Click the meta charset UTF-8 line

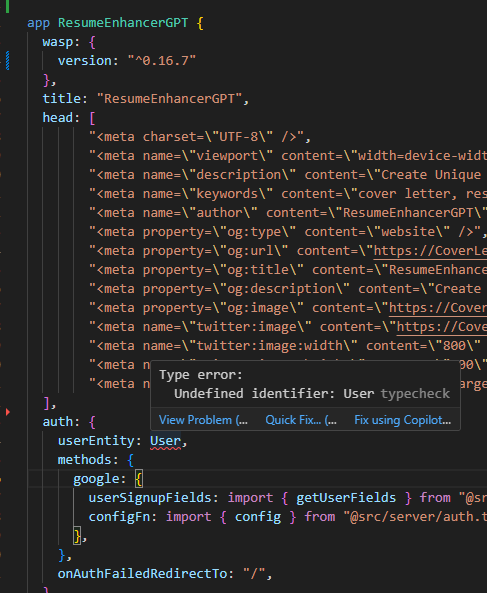click(x=200, y=137)
